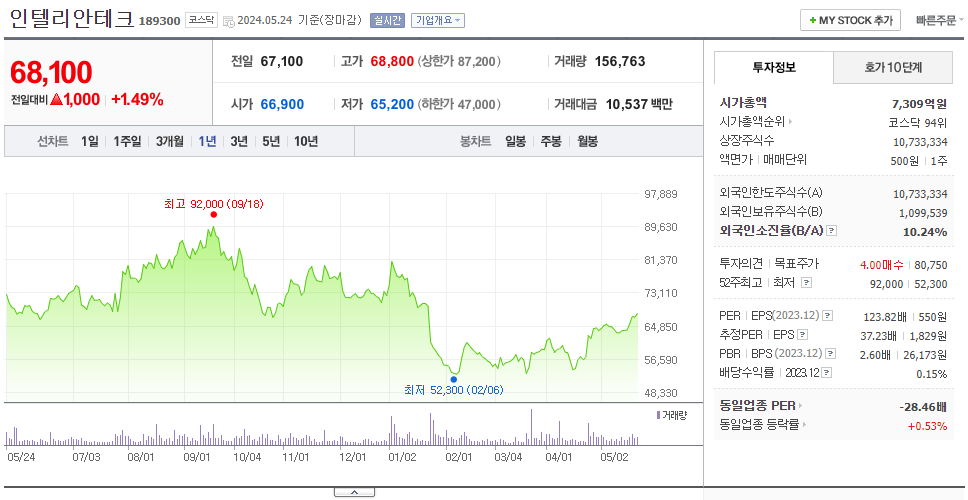
Task: Expand the 빠른주문 dropdown
Action: pos(940,20)
